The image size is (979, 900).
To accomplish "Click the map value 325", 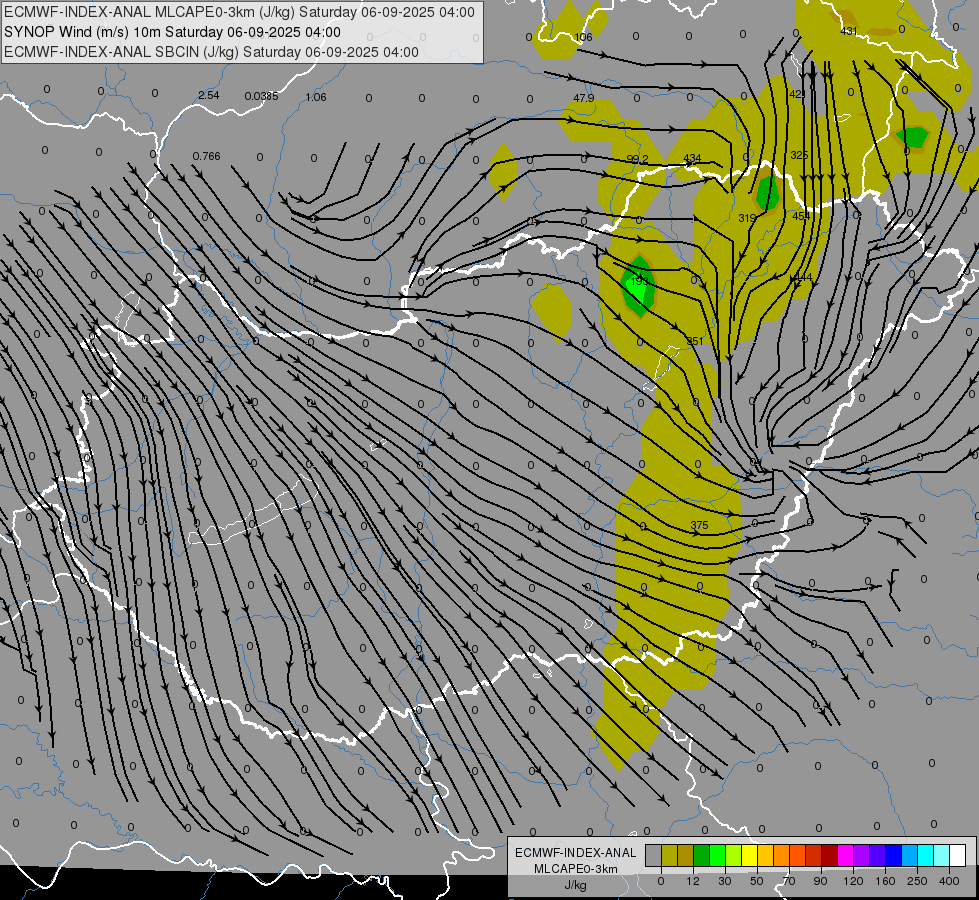I will 799,155.
